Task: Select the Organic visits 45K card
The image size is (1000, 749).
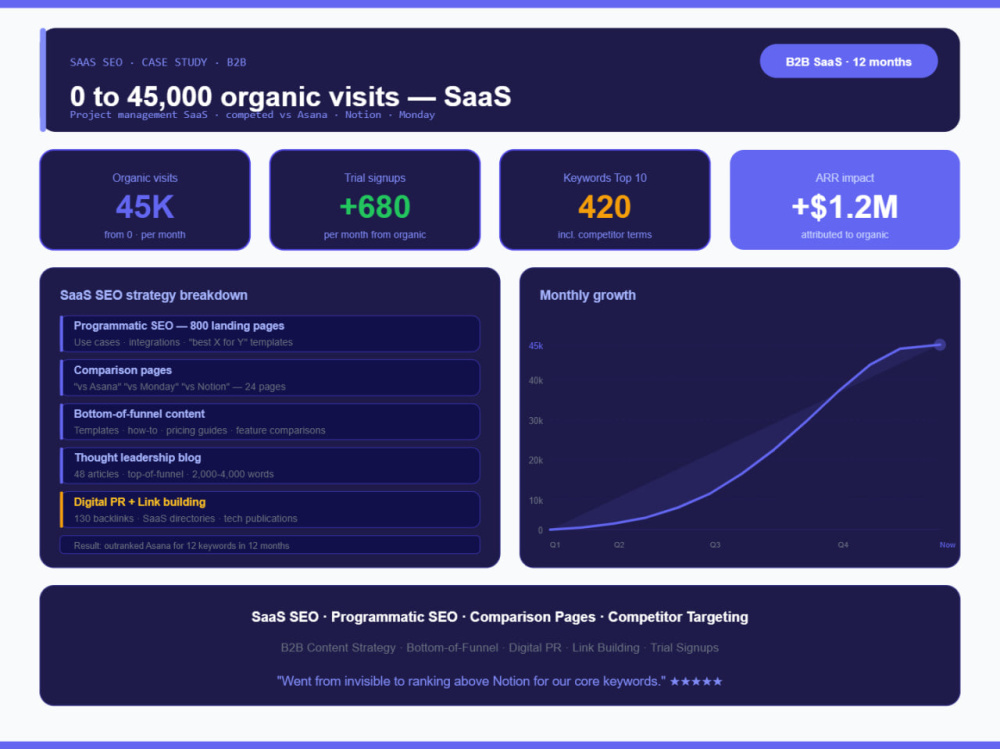Action: click(x=145, y=200)
